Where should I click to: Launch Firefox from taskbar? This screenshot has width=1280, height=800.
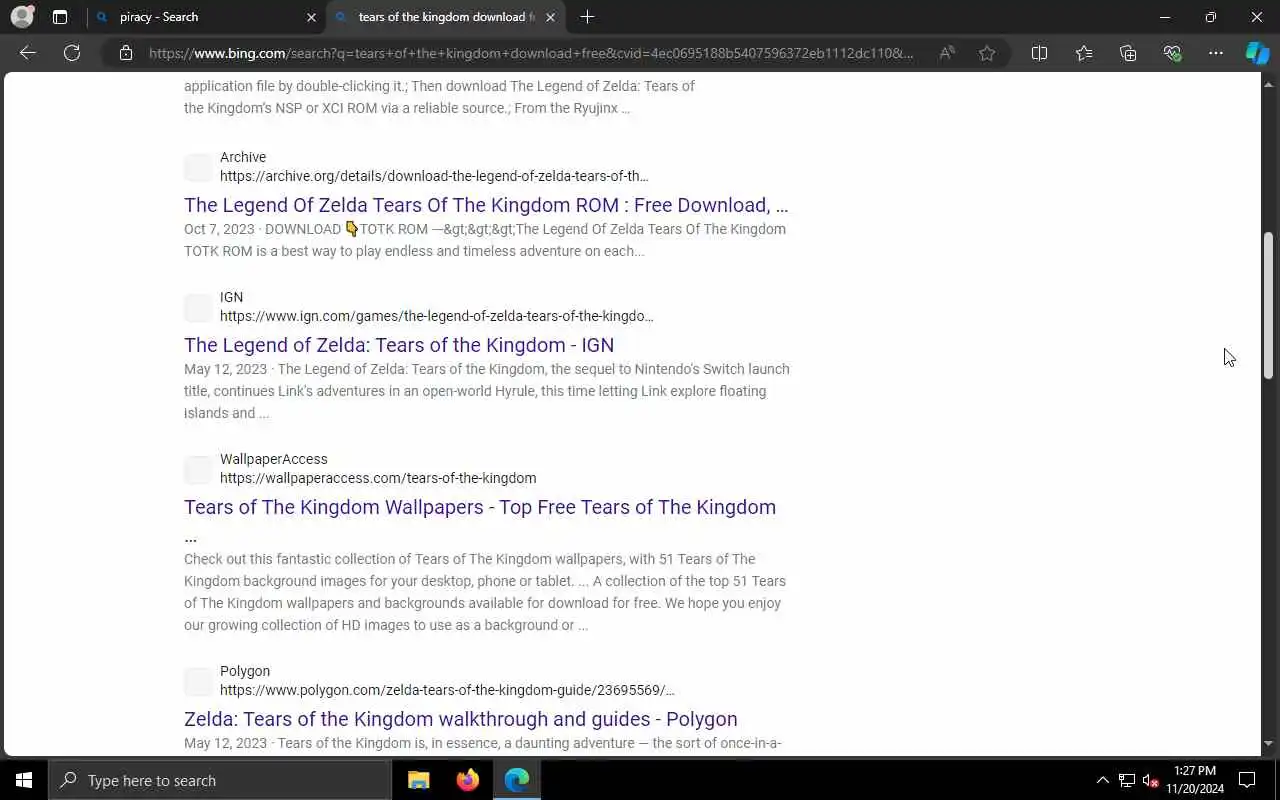[468, 780]
